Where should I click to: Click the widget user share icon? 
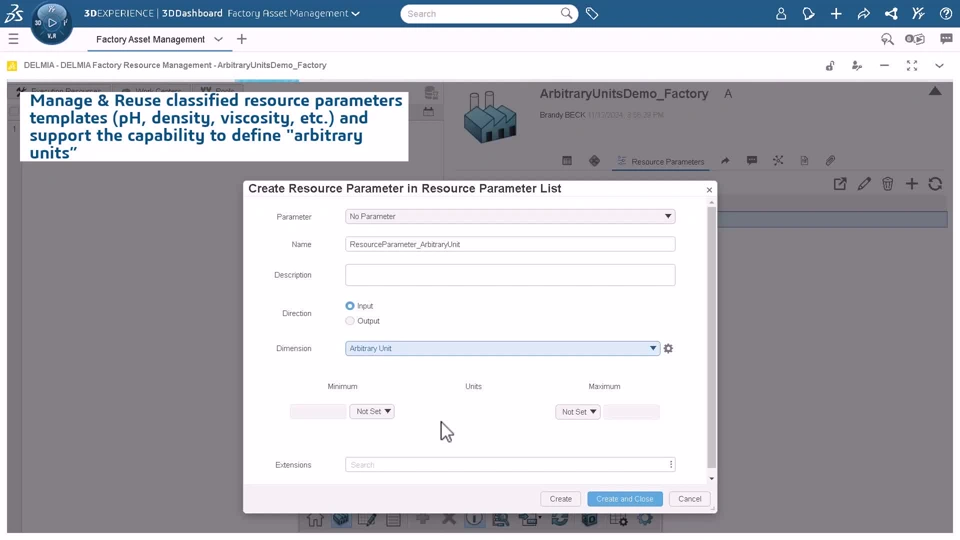click(857, 66)
